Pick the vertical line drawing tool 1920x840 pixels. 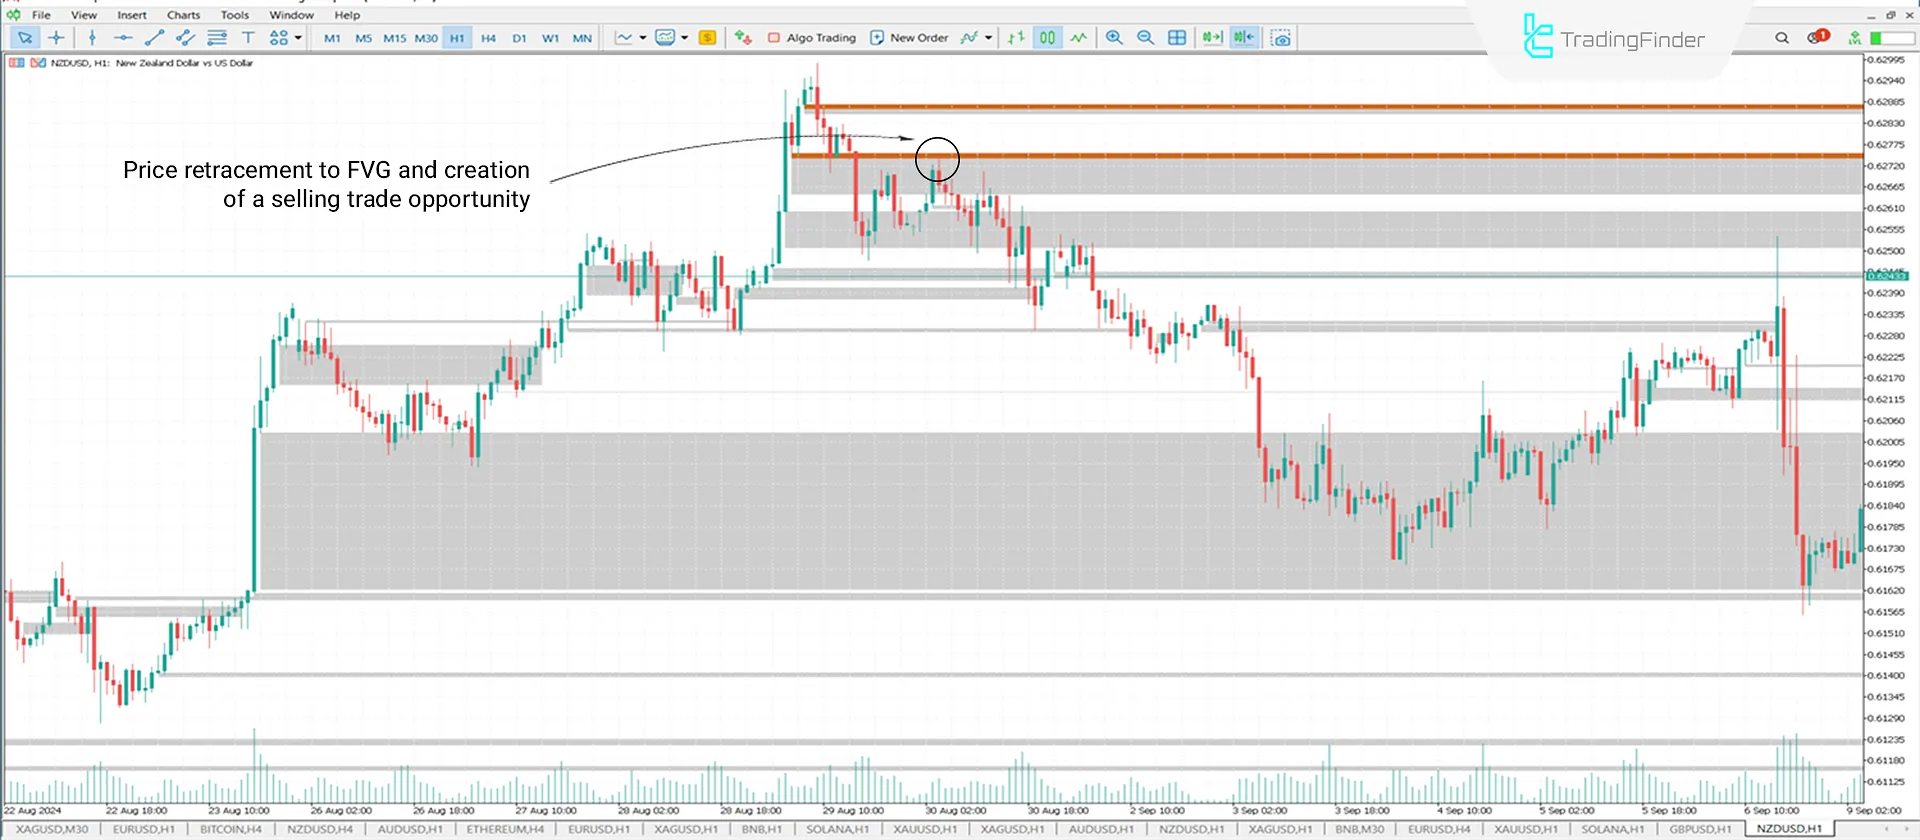coord(92,38)
